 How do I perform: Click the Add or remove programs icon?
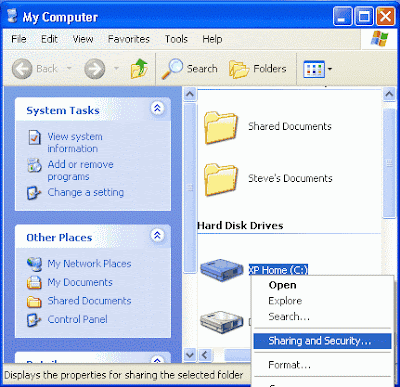(34, 165)
